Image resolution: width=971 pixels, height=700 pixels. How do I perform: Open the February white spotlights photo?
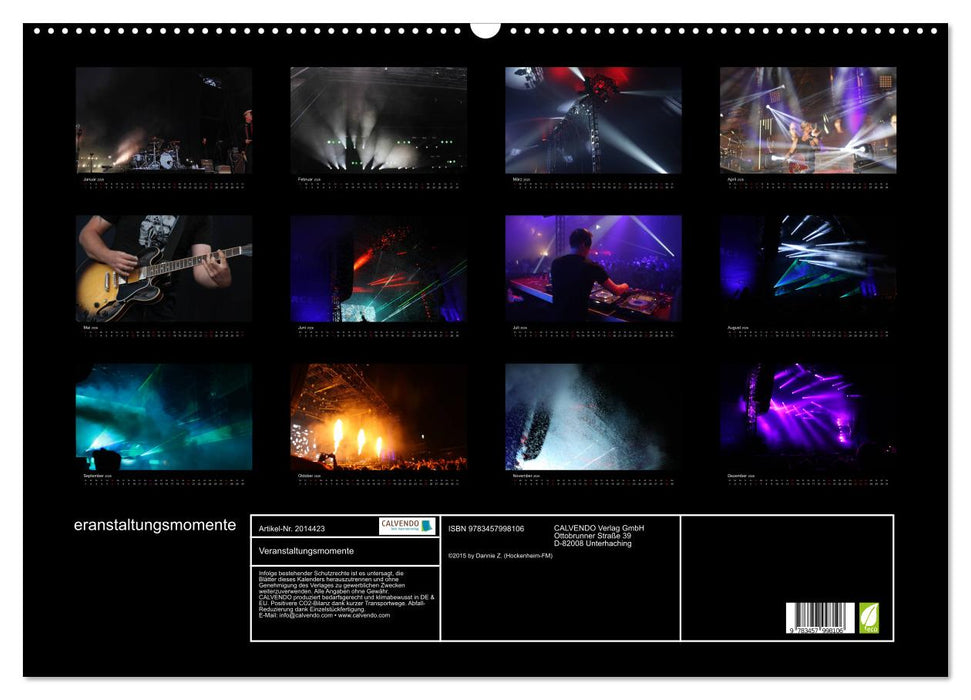tap(378, 120)
